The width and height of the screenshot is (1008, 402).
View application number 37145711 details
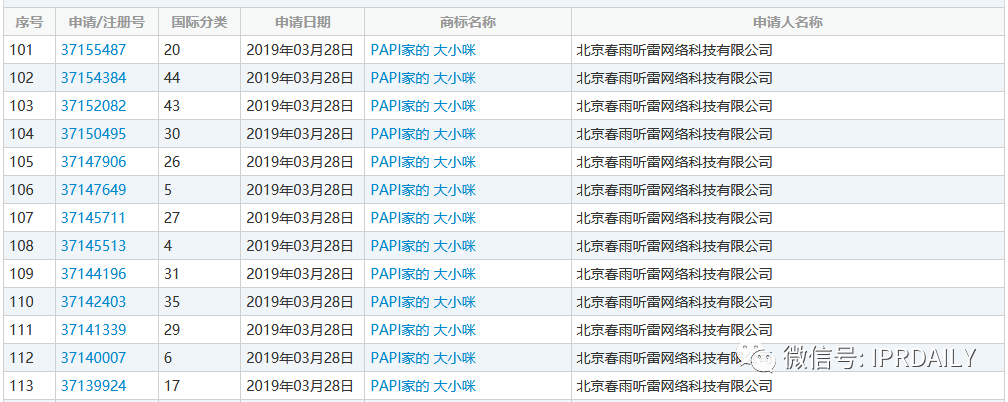pos(94,218)
